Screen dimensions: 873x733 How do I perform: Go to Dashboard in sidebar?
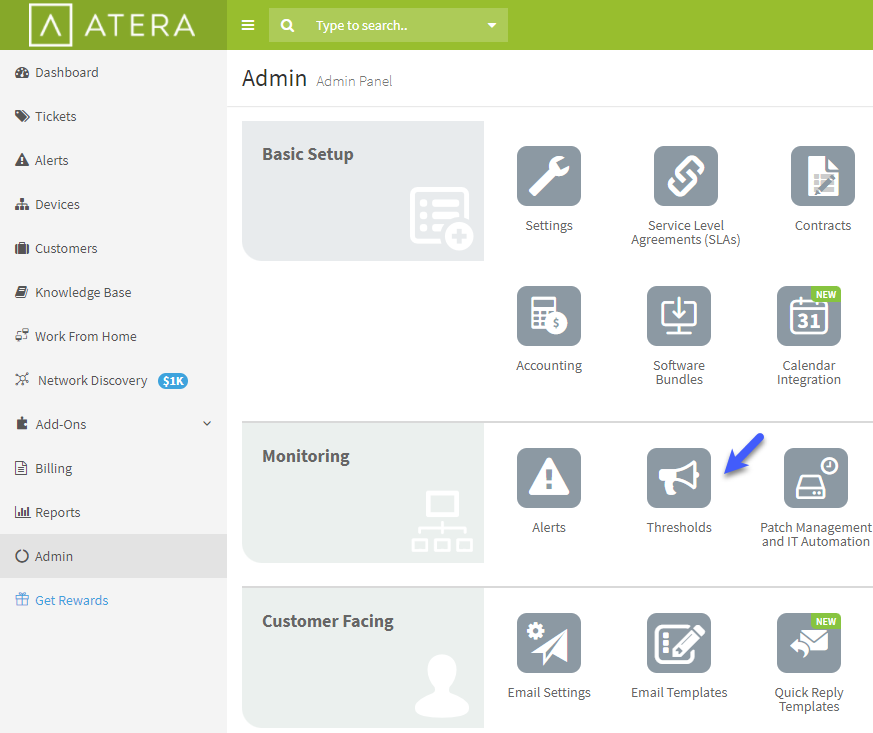[x=113, y=72]
